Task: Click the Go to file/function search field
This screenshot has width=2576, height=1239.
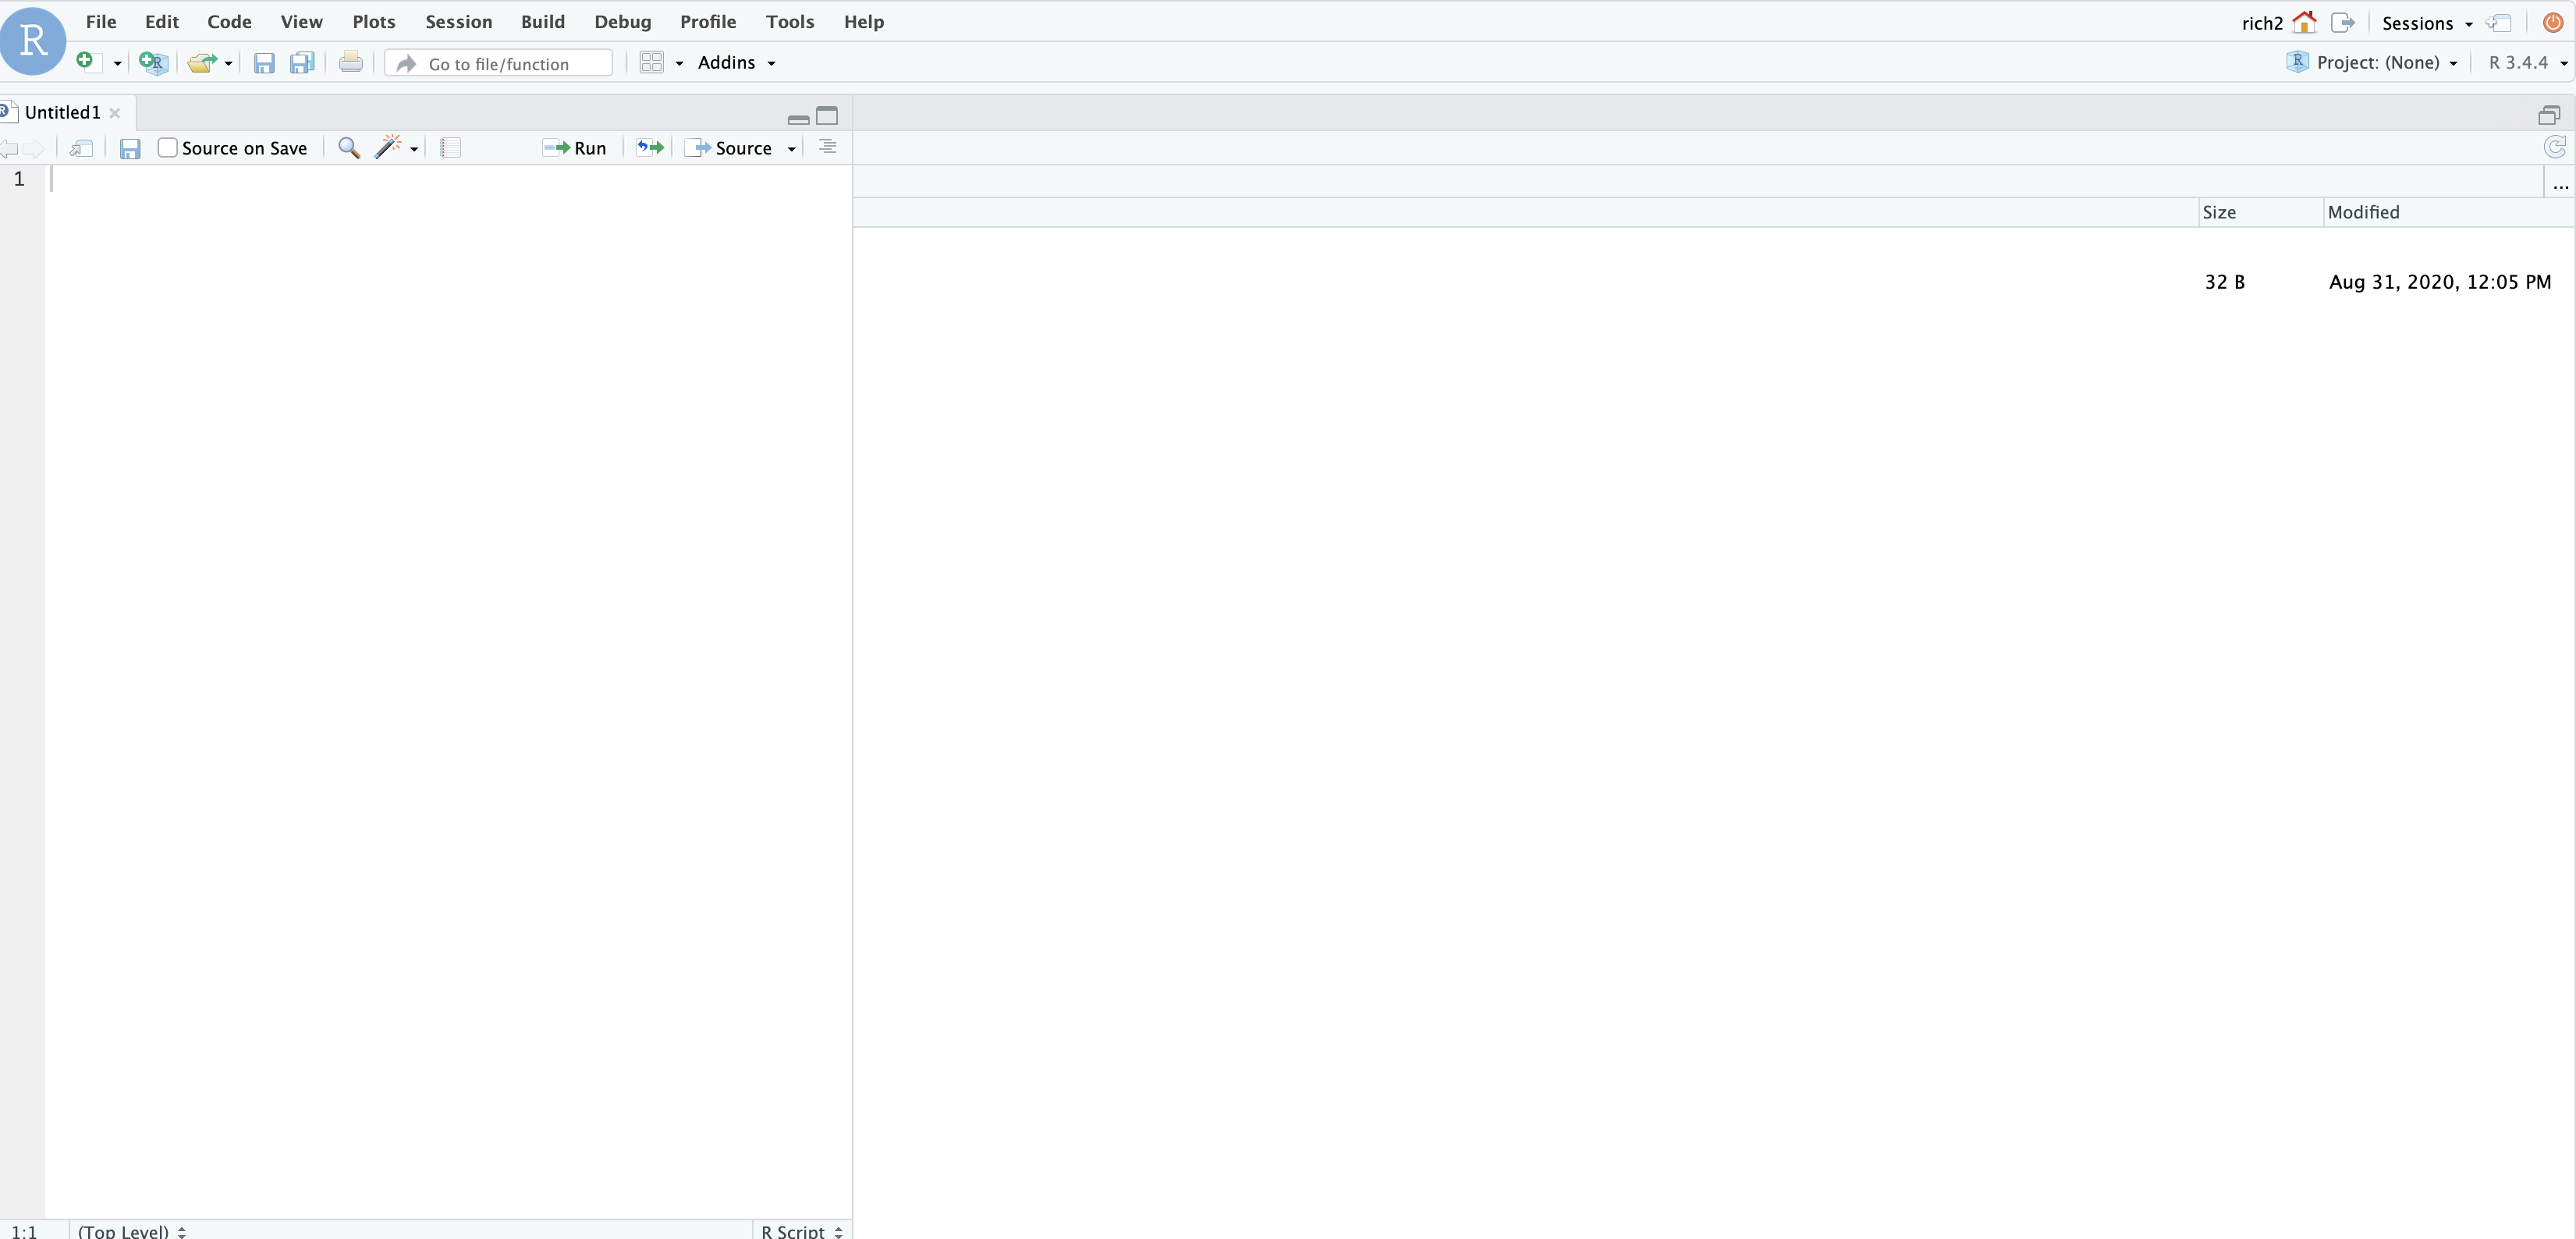Action: [x=498, y=62]
